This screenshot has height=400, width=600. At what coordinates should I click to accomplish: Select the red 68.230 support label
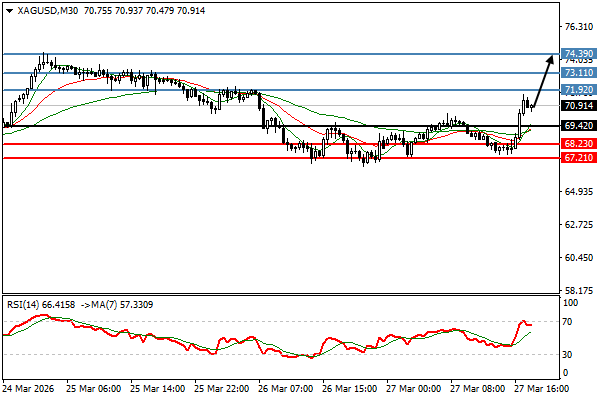click(579, 144)
